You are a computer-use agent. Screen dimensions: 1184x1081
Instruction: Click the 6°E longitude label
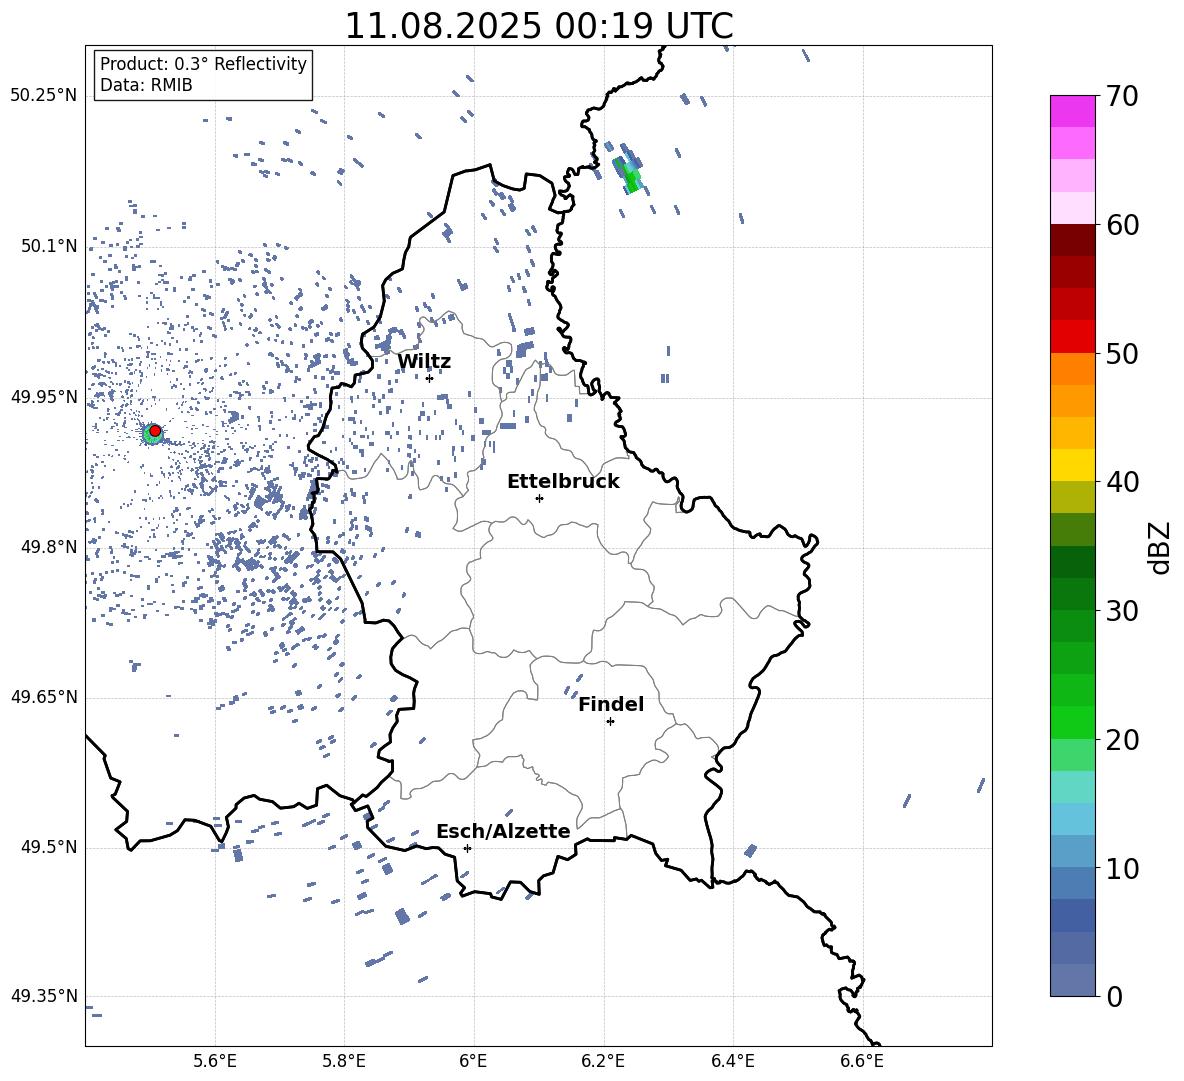click(473, 1061)
